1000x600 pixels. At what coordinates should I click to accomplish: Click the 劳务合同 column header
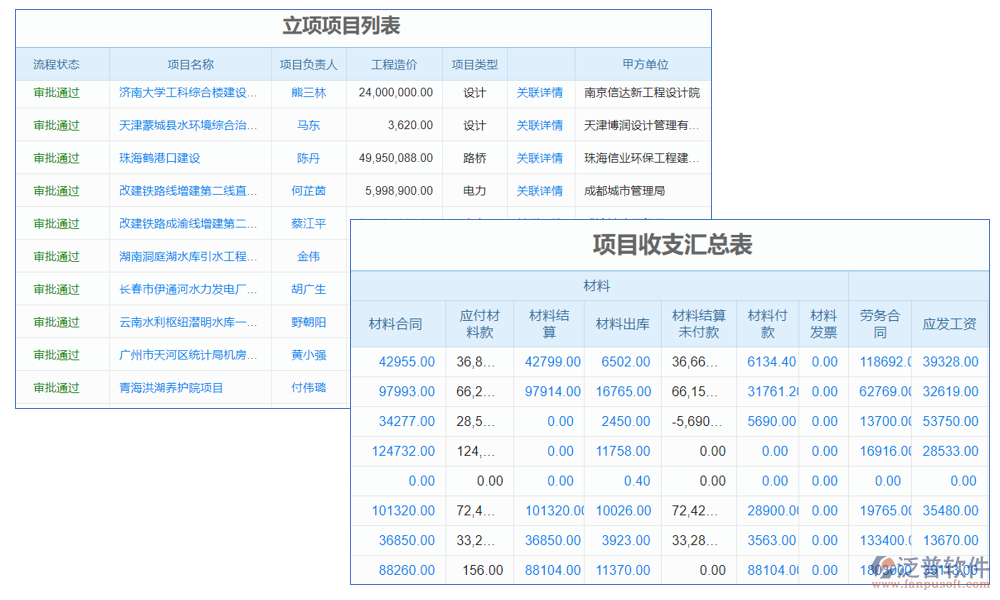[878, 323]
